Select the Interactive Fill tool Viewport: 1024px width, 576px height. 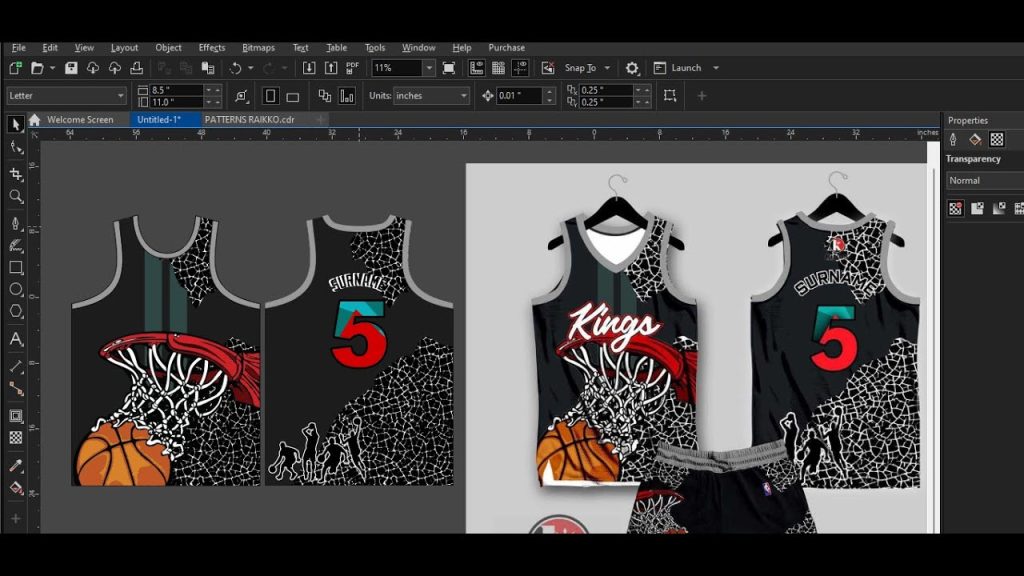[x=16, y=488]
